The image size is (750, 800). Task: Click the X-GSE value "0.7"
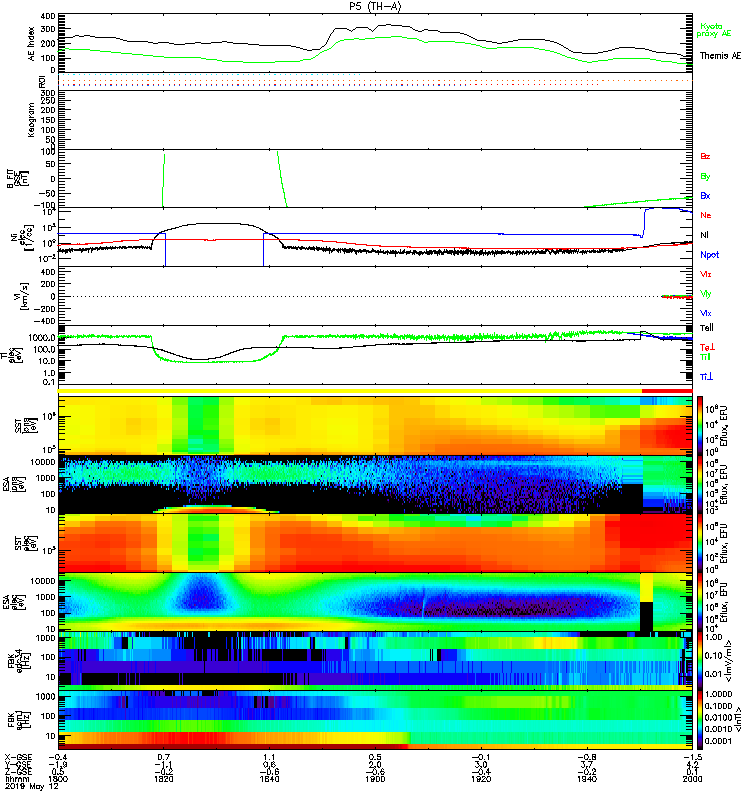coord(164,757)
